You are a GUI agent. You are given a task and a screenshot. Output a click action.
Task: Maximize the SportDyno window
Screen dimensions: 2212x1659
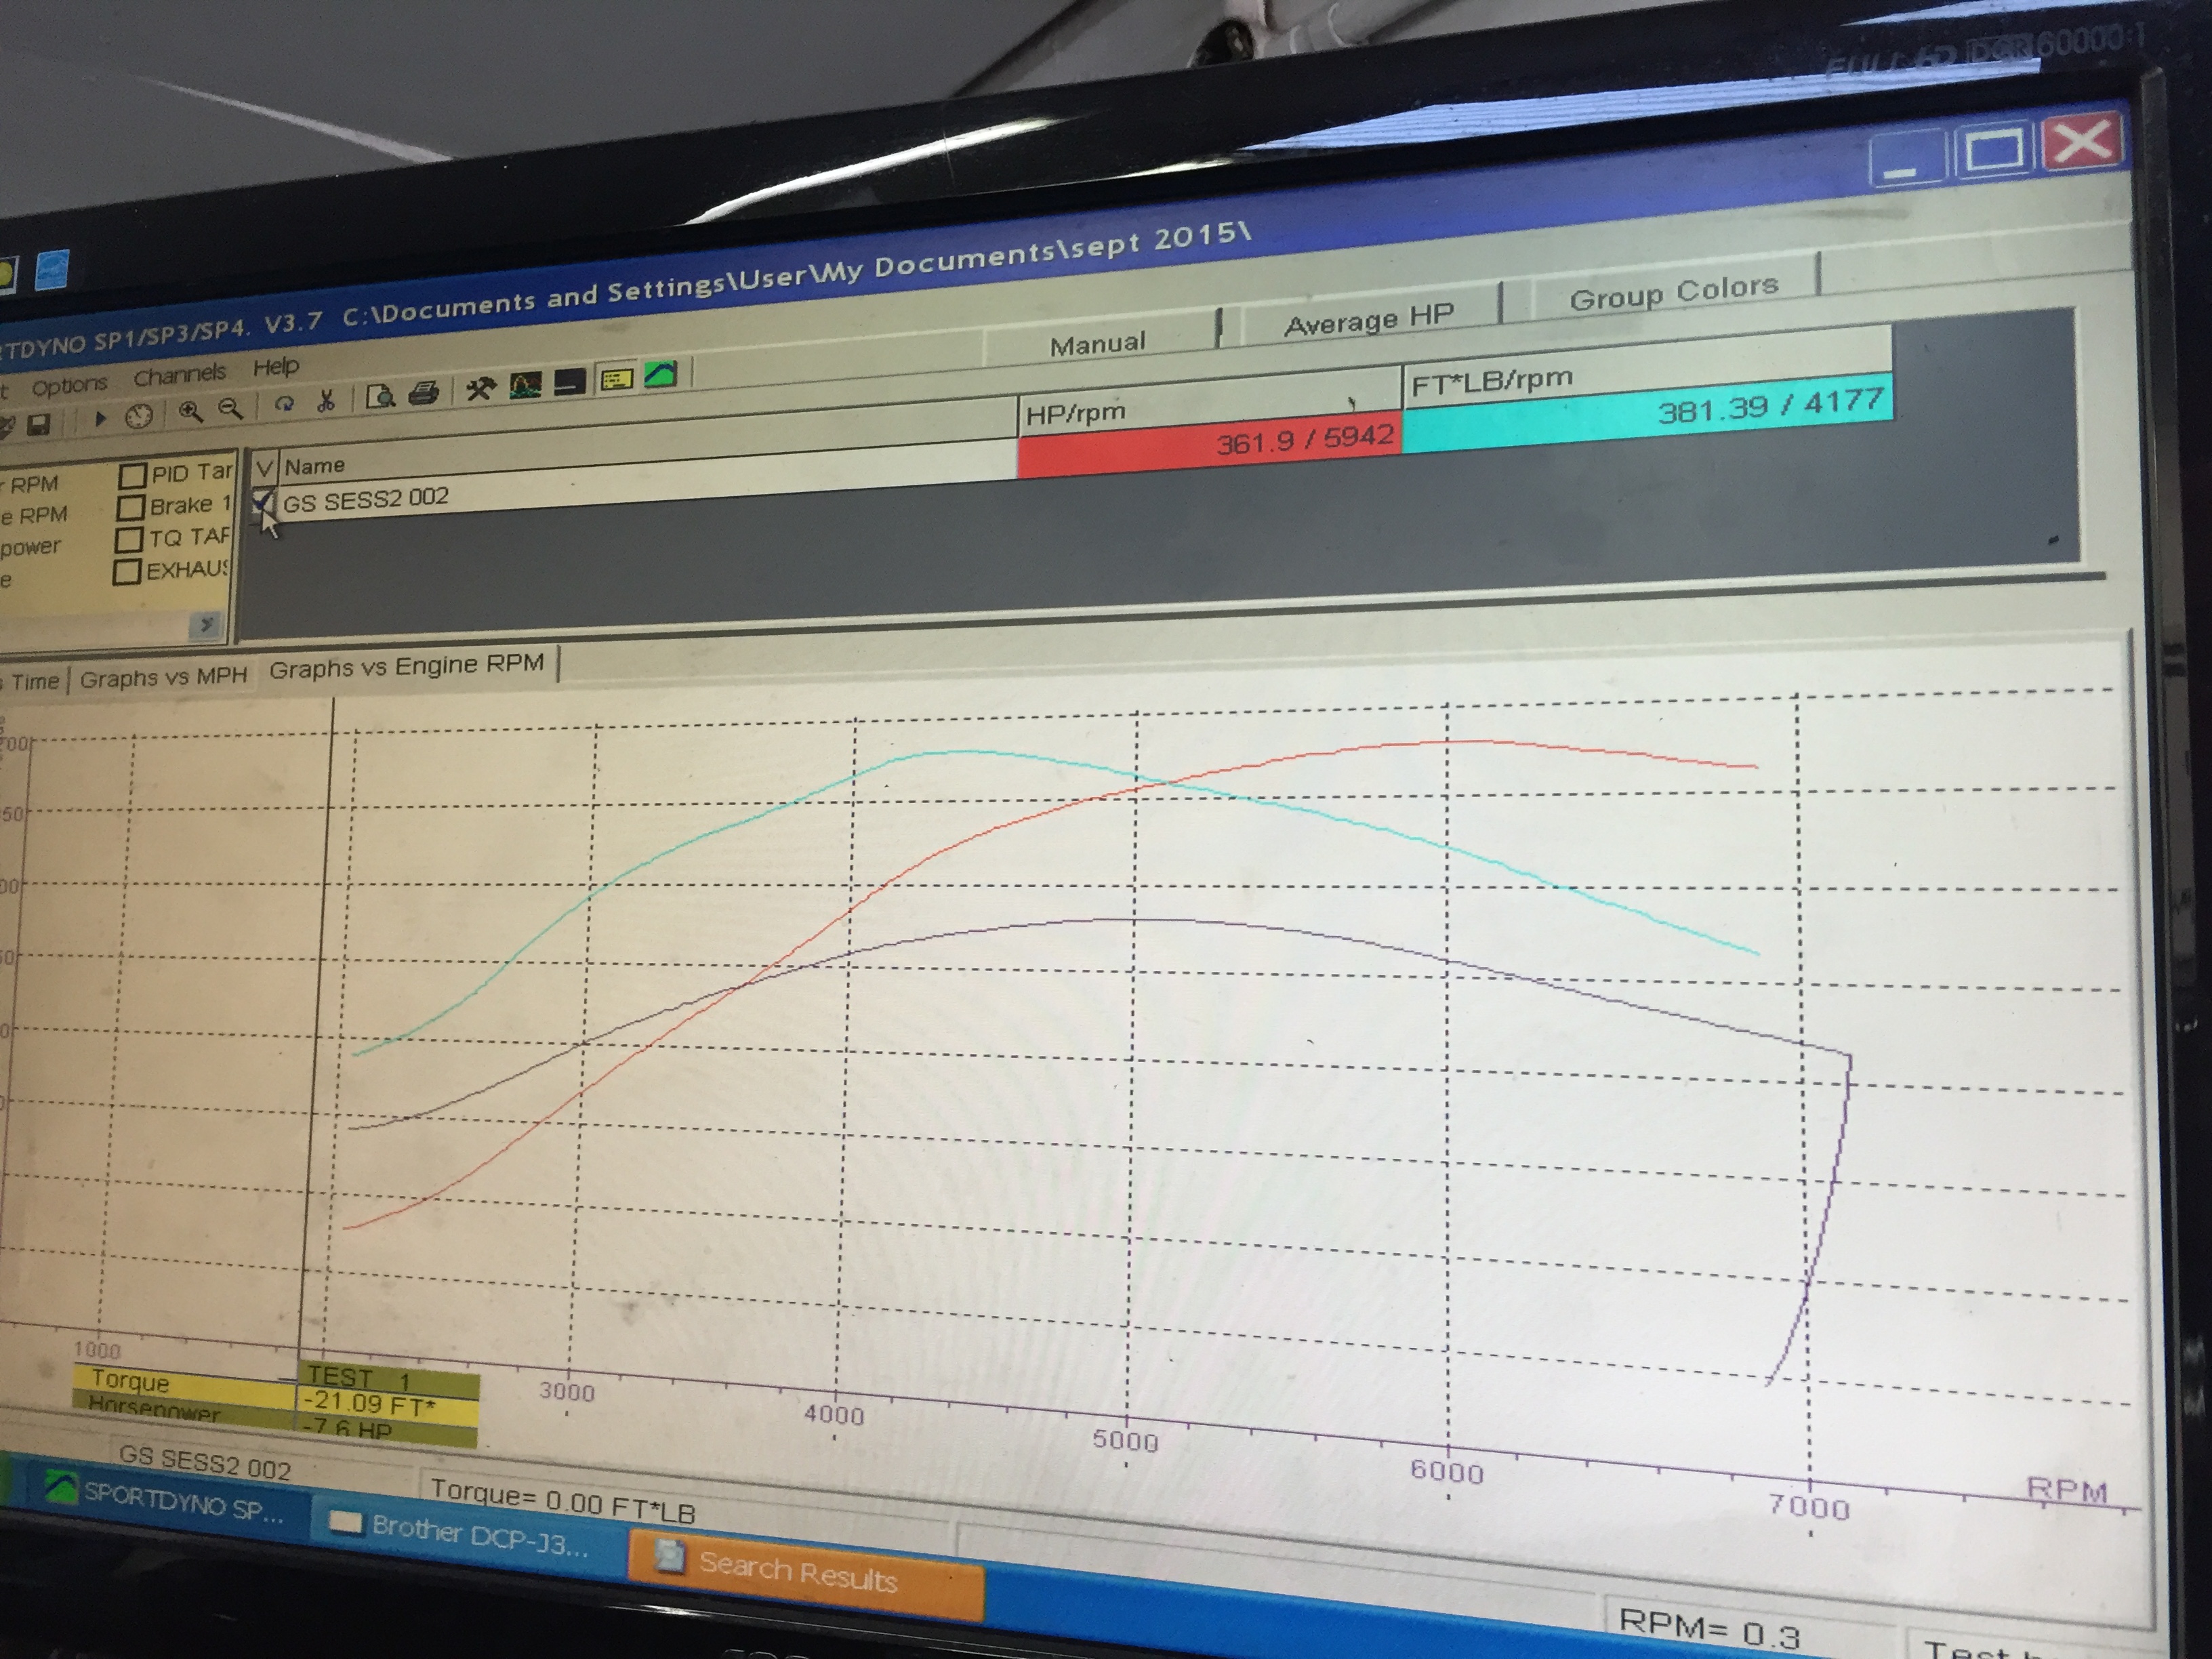1994,151
